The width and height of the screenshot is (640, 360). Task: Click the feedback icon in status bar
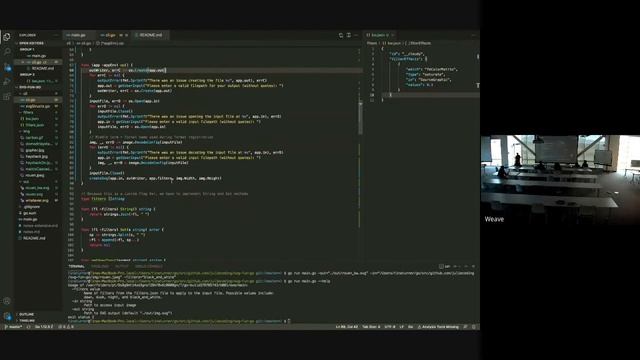[466, 327]
